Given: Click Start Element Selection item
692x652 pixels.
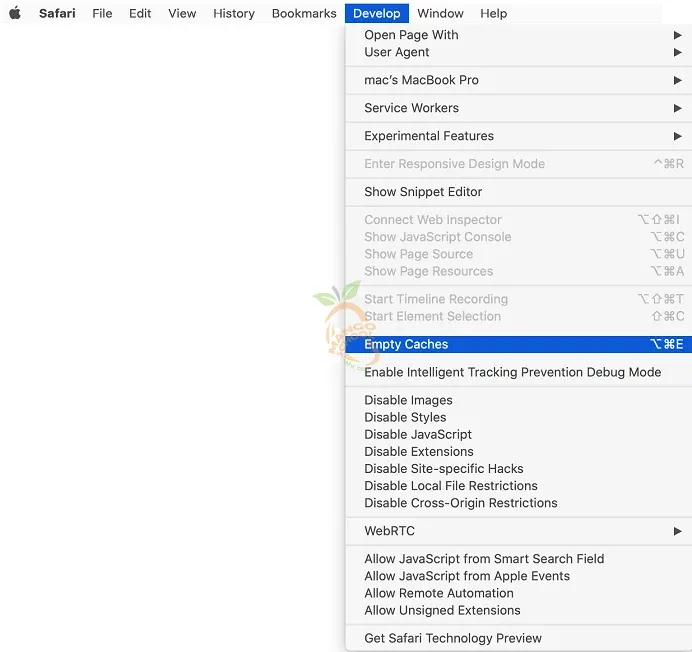Looking at the screenshot, I should 519,317.
